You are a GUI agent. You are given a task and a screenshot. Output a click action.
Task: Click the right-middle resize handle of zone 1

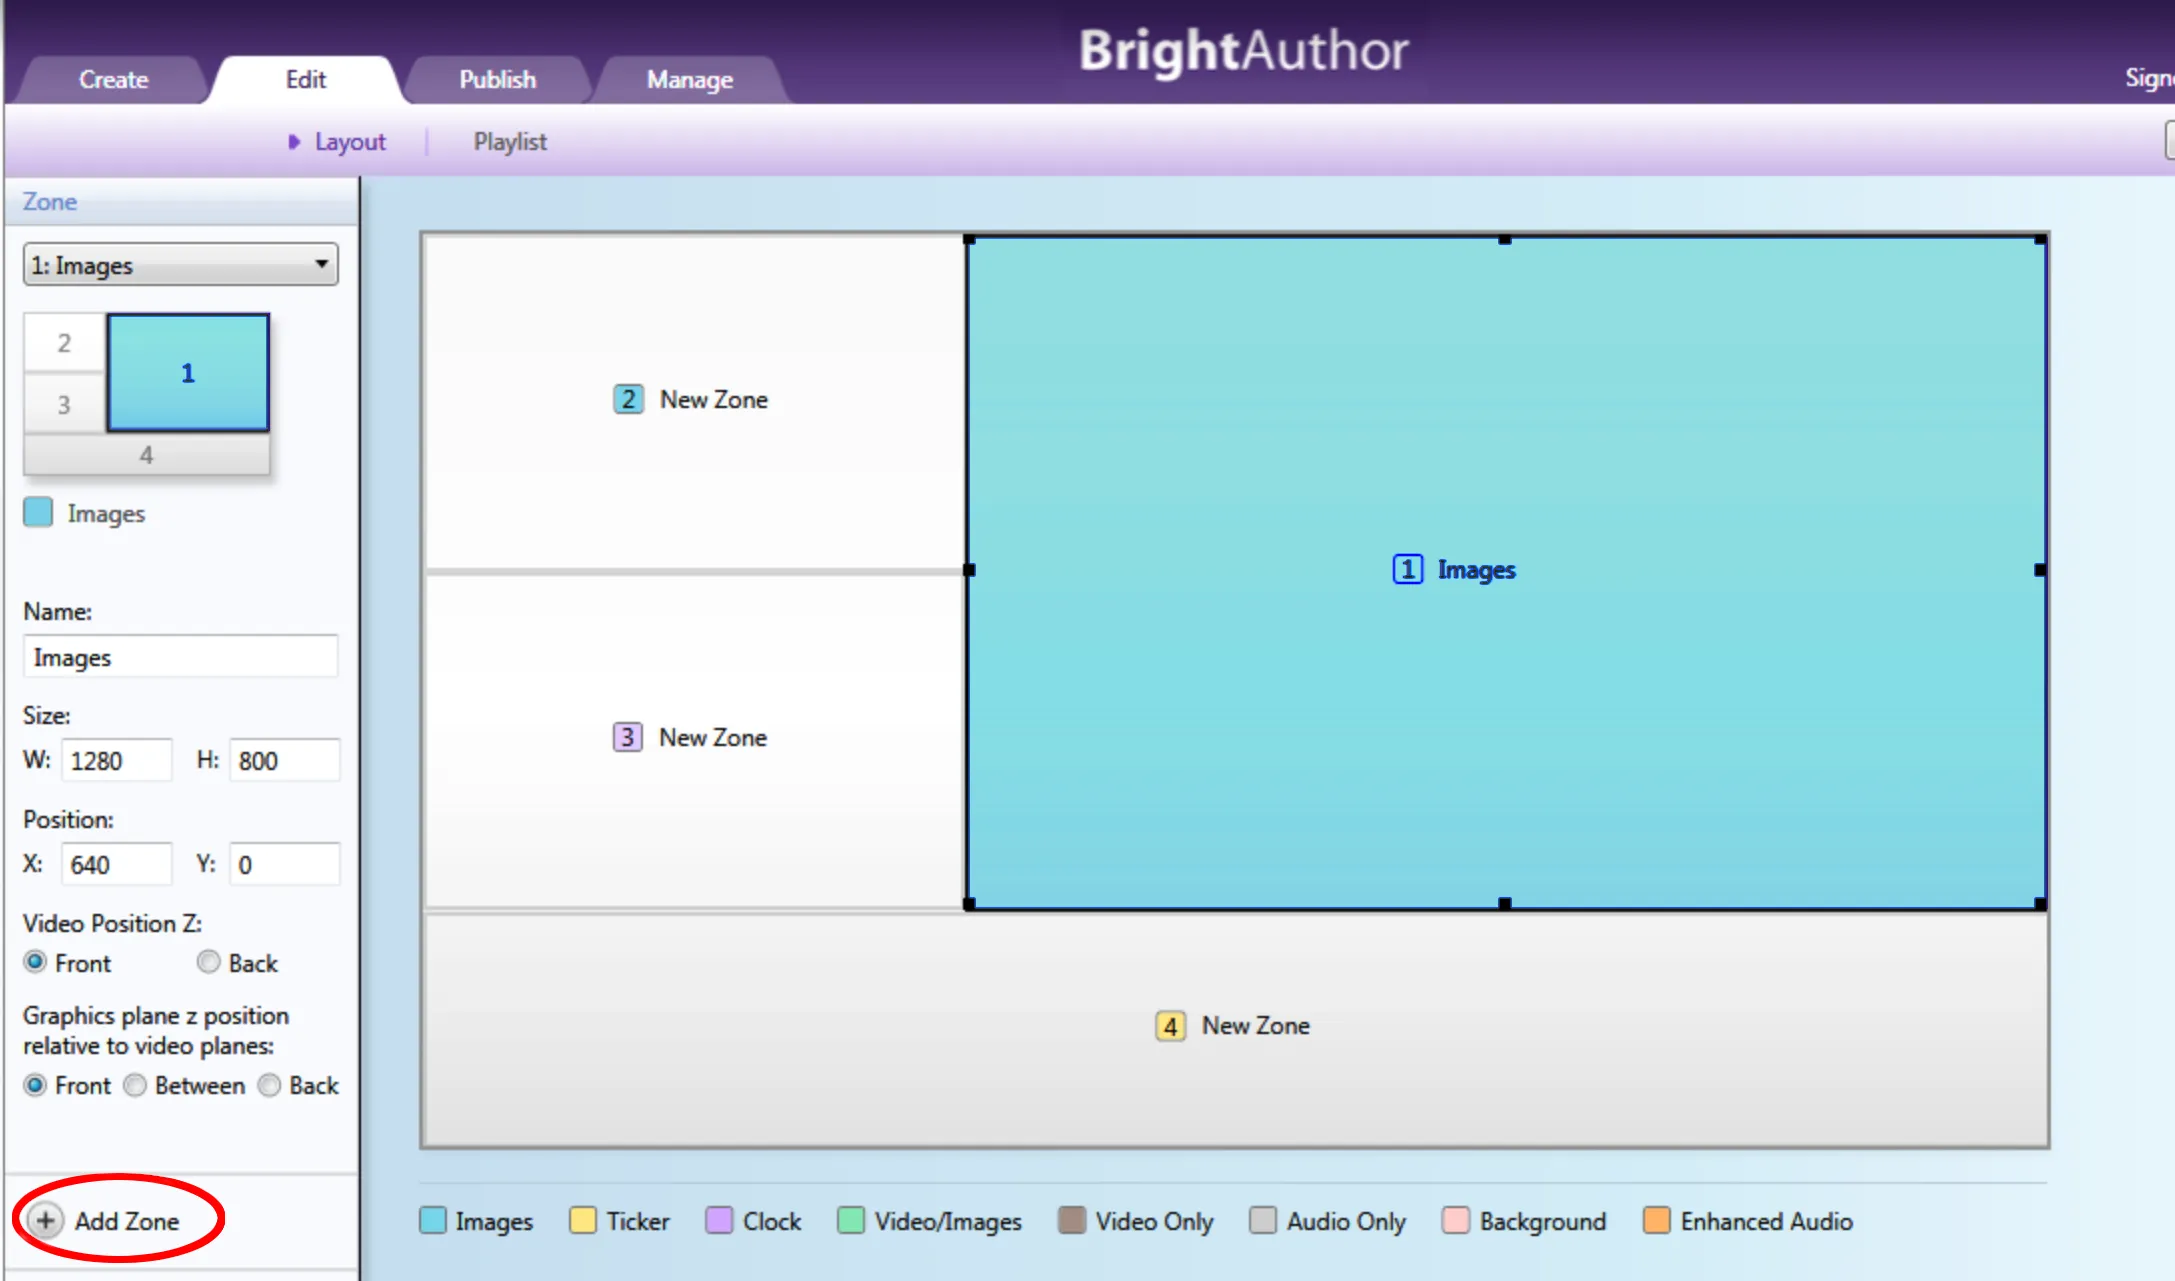(x=2040, y=570)
